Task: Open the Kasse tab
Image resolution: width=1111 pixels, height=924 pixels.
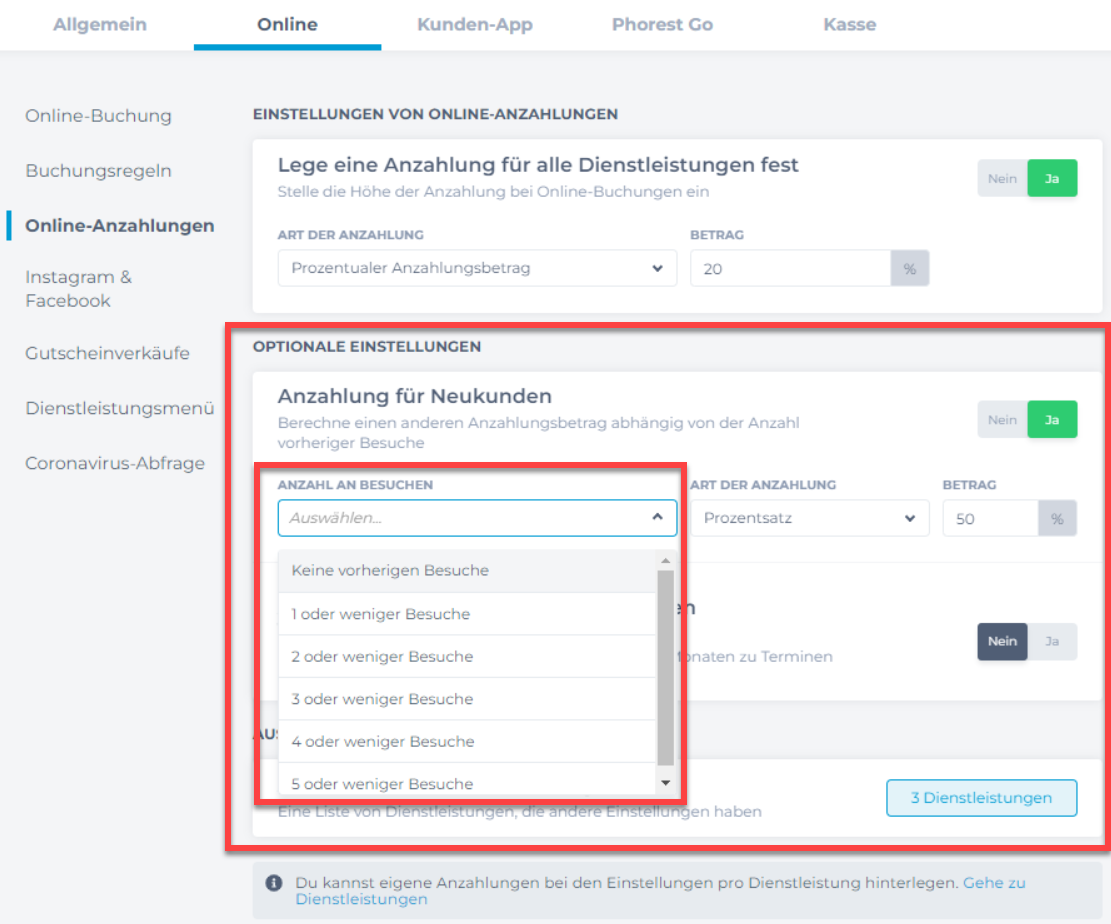Action: click(849, 25)
